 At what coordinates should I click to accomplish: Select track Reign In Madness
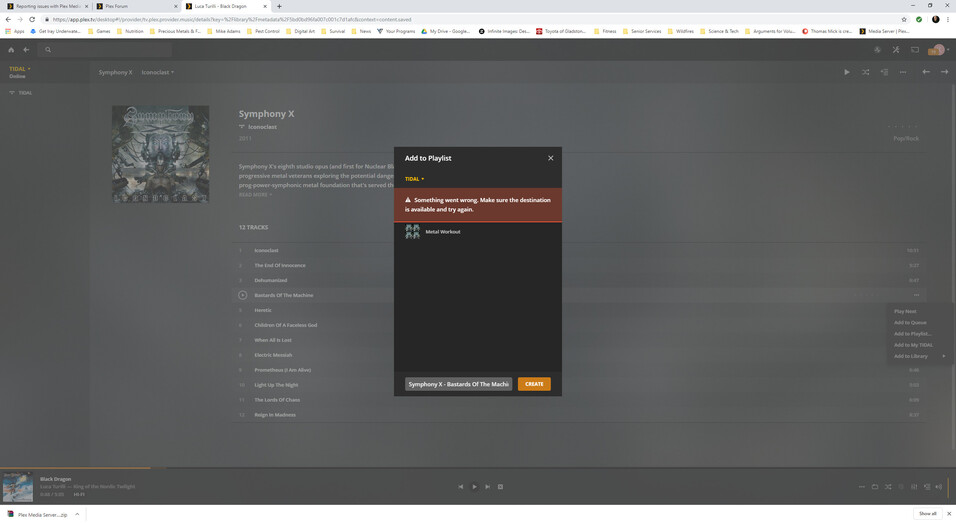pos(275,414)
